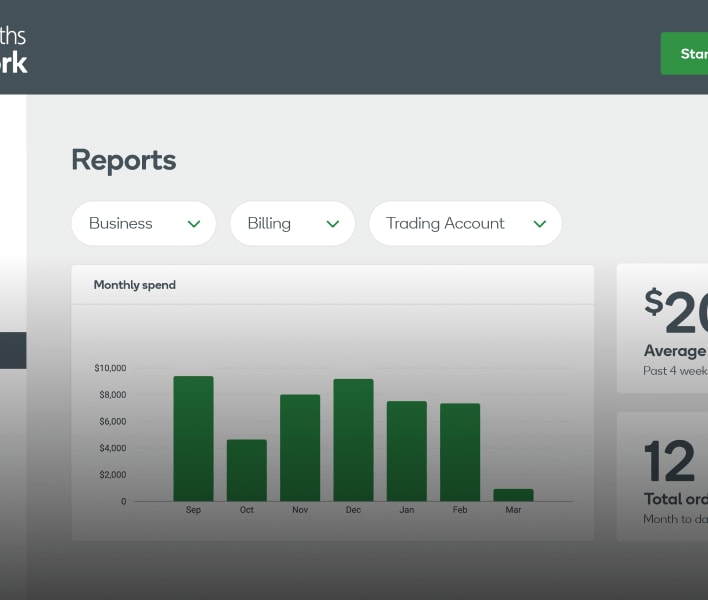Open the Average spend stat card
Screen dimensions: 708x600
[x=663, y=329]
